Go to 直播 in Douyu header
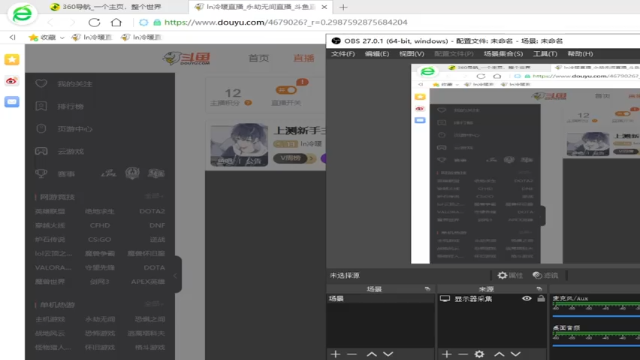 (304, 58)
